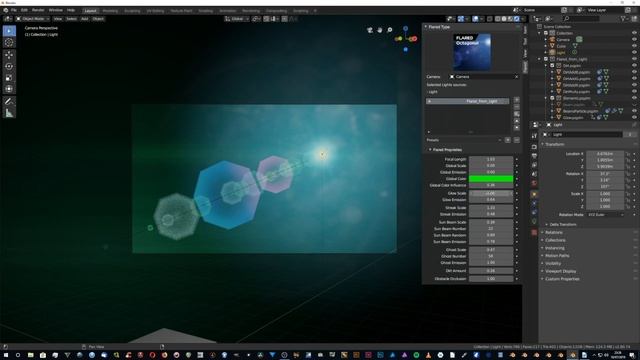Open the viewport View menu

pyautogui.click(x=58, y=19)
